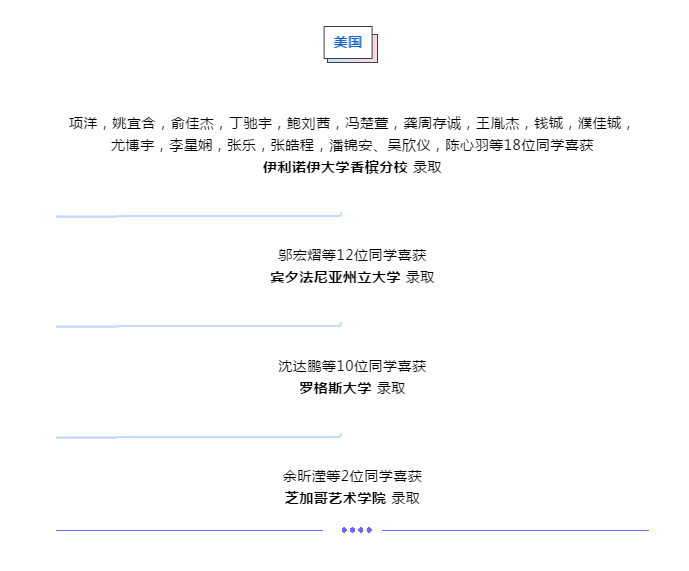Click the name 尤博宇
The image size is (689, 571).
133,145
